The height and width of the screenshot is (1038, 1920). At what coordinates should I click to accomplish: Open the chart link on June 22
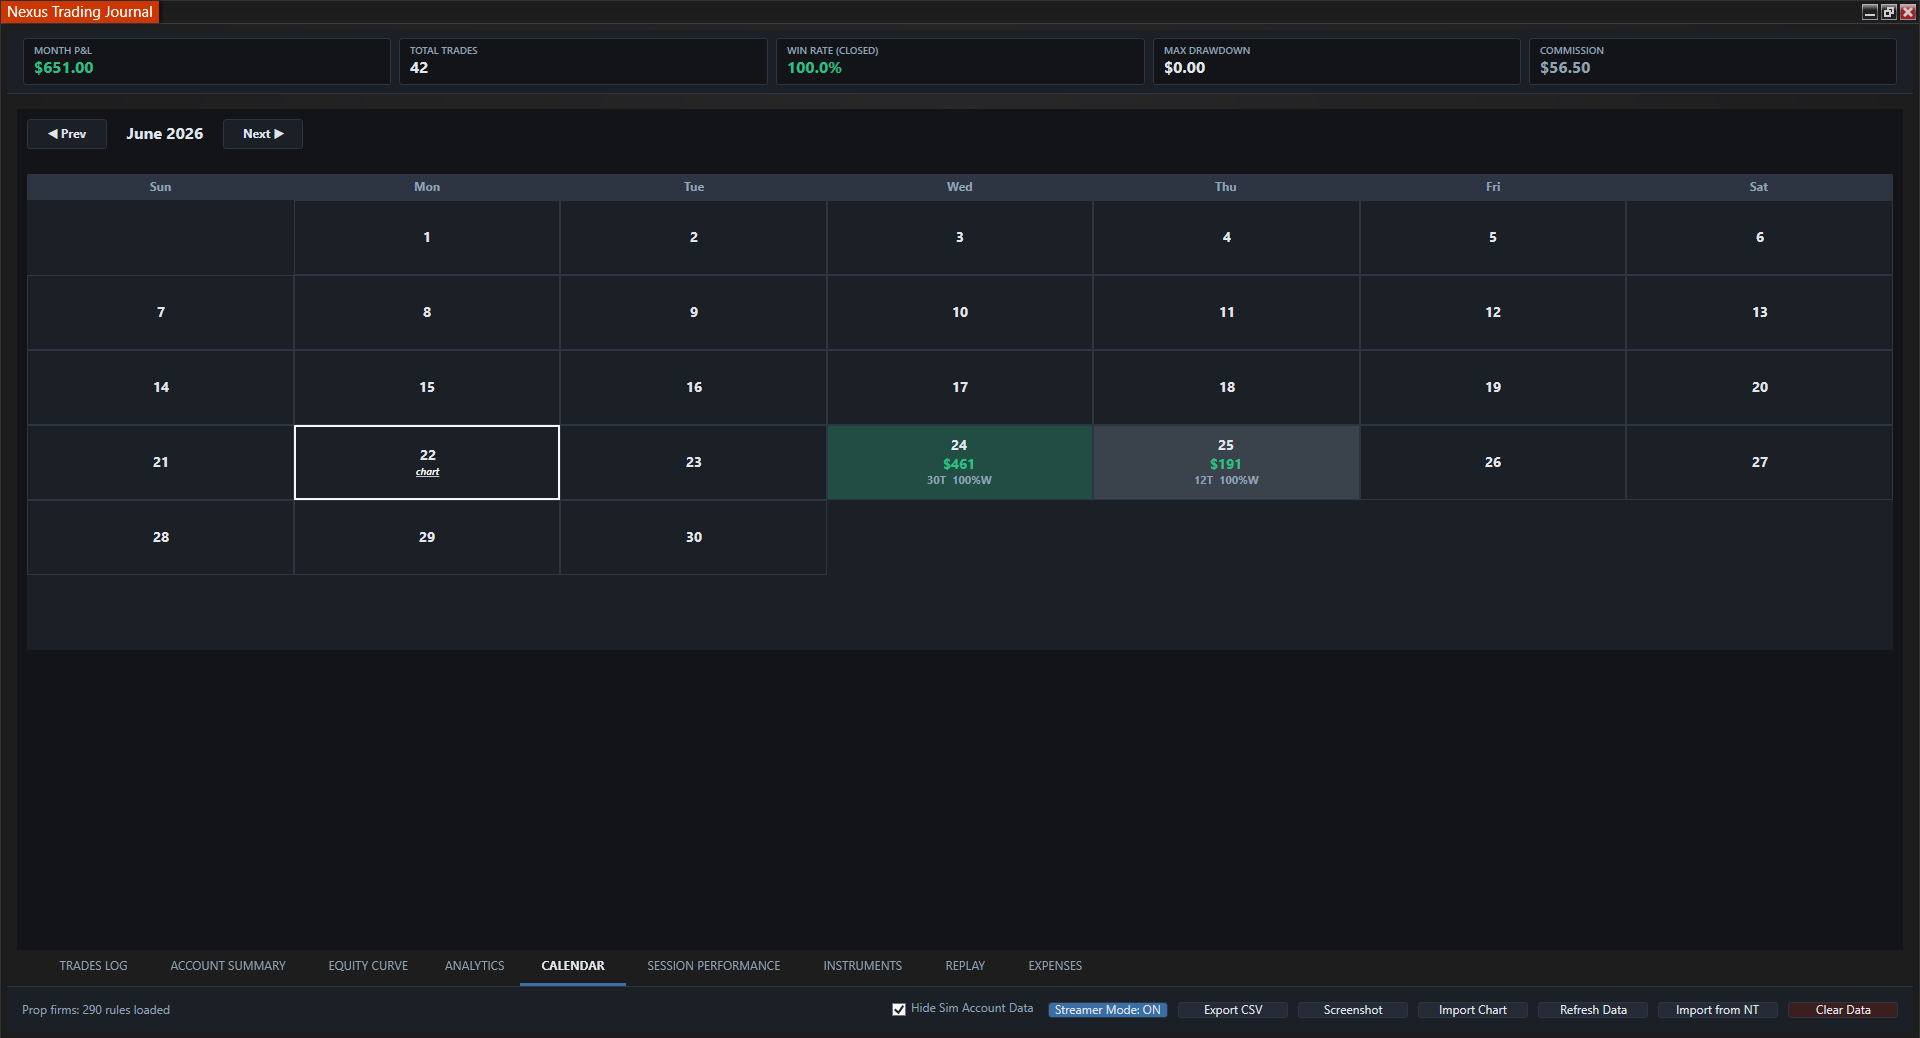[x=427, y=472]
